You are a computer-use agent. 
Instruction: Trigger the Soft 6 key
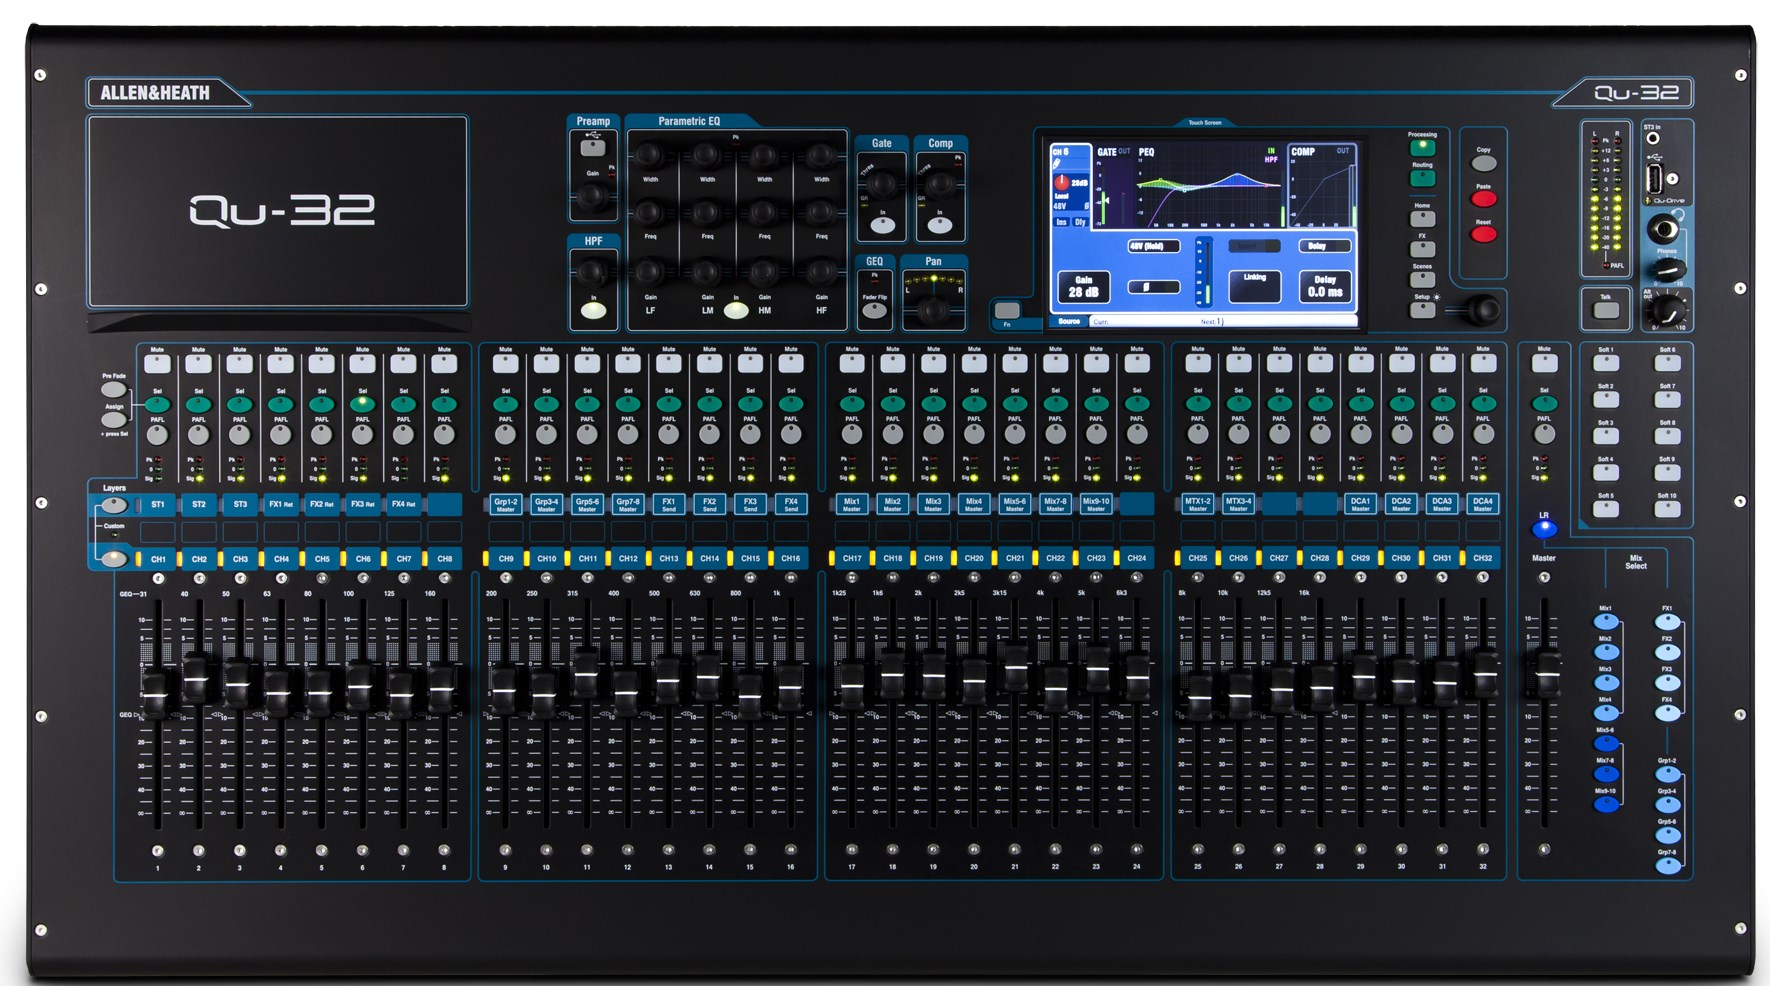pos(1667,363)
